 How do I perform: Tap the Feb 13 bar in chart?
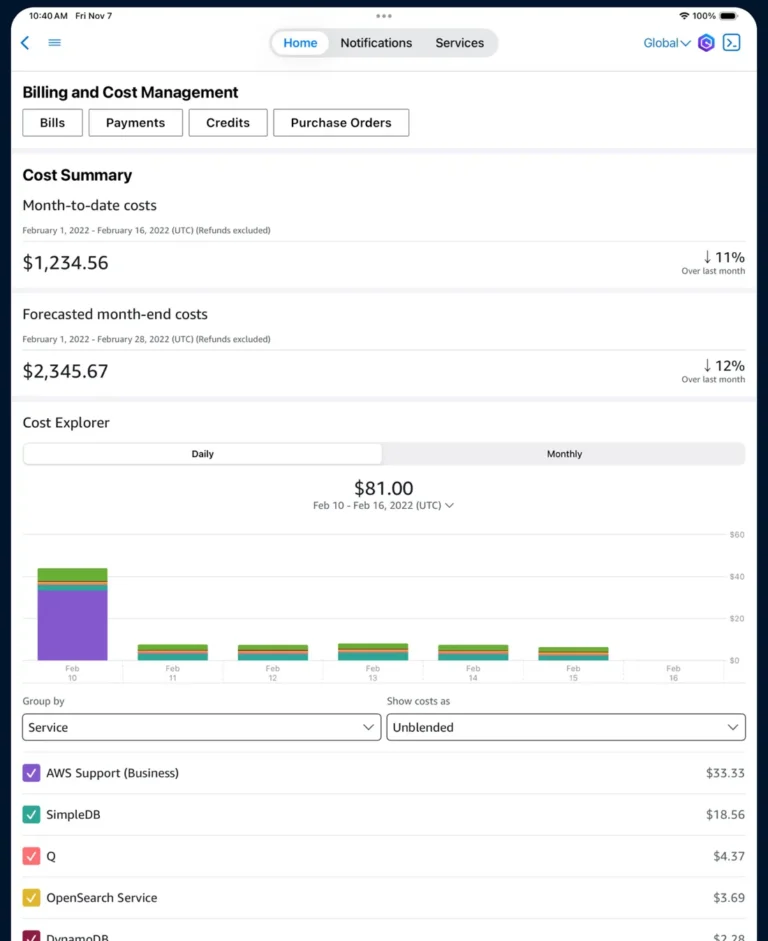(x=373, y=652)
